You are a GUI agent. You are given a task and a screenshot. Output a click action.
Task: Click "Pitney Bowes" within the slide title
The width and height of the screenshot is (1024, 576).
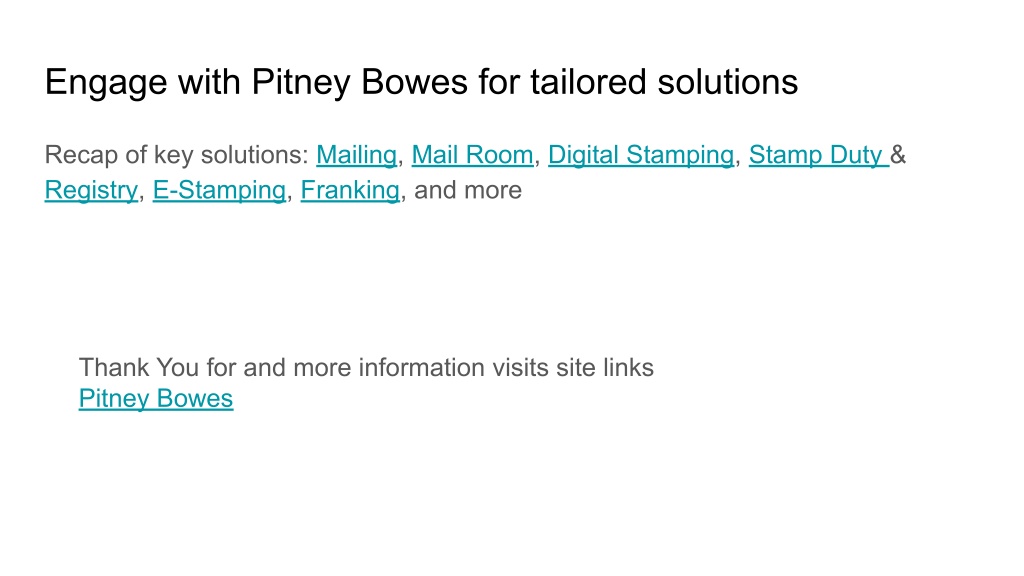(360, 83)
